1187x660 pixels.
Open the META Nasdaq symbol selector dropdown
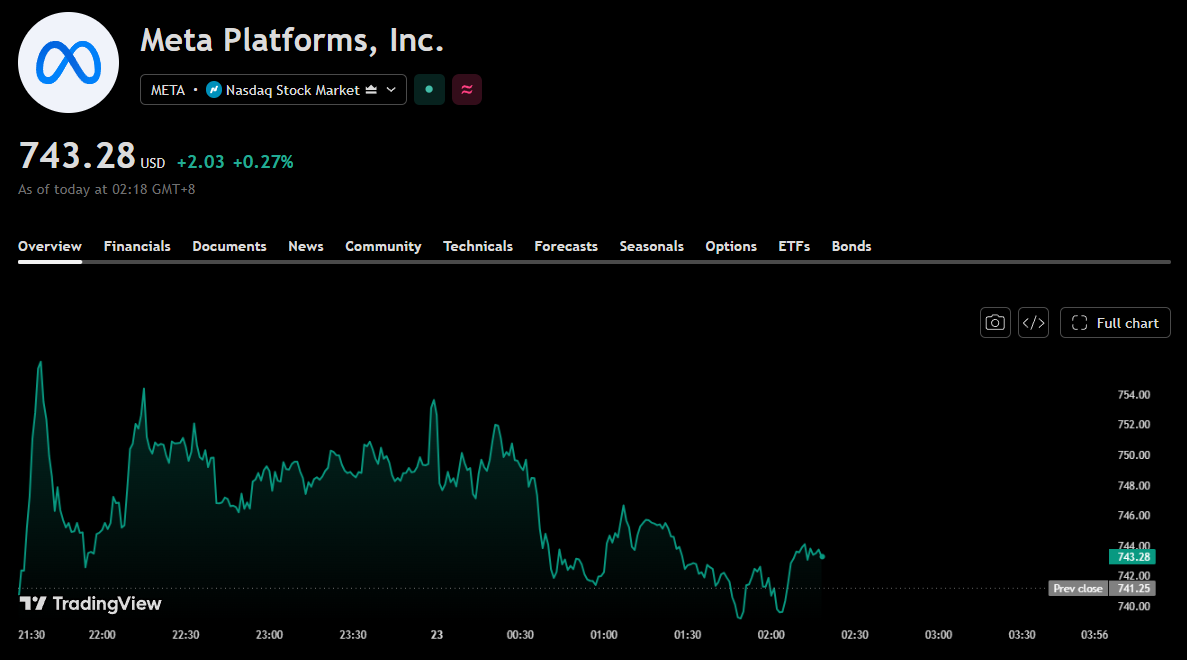[x=273, y=89]
